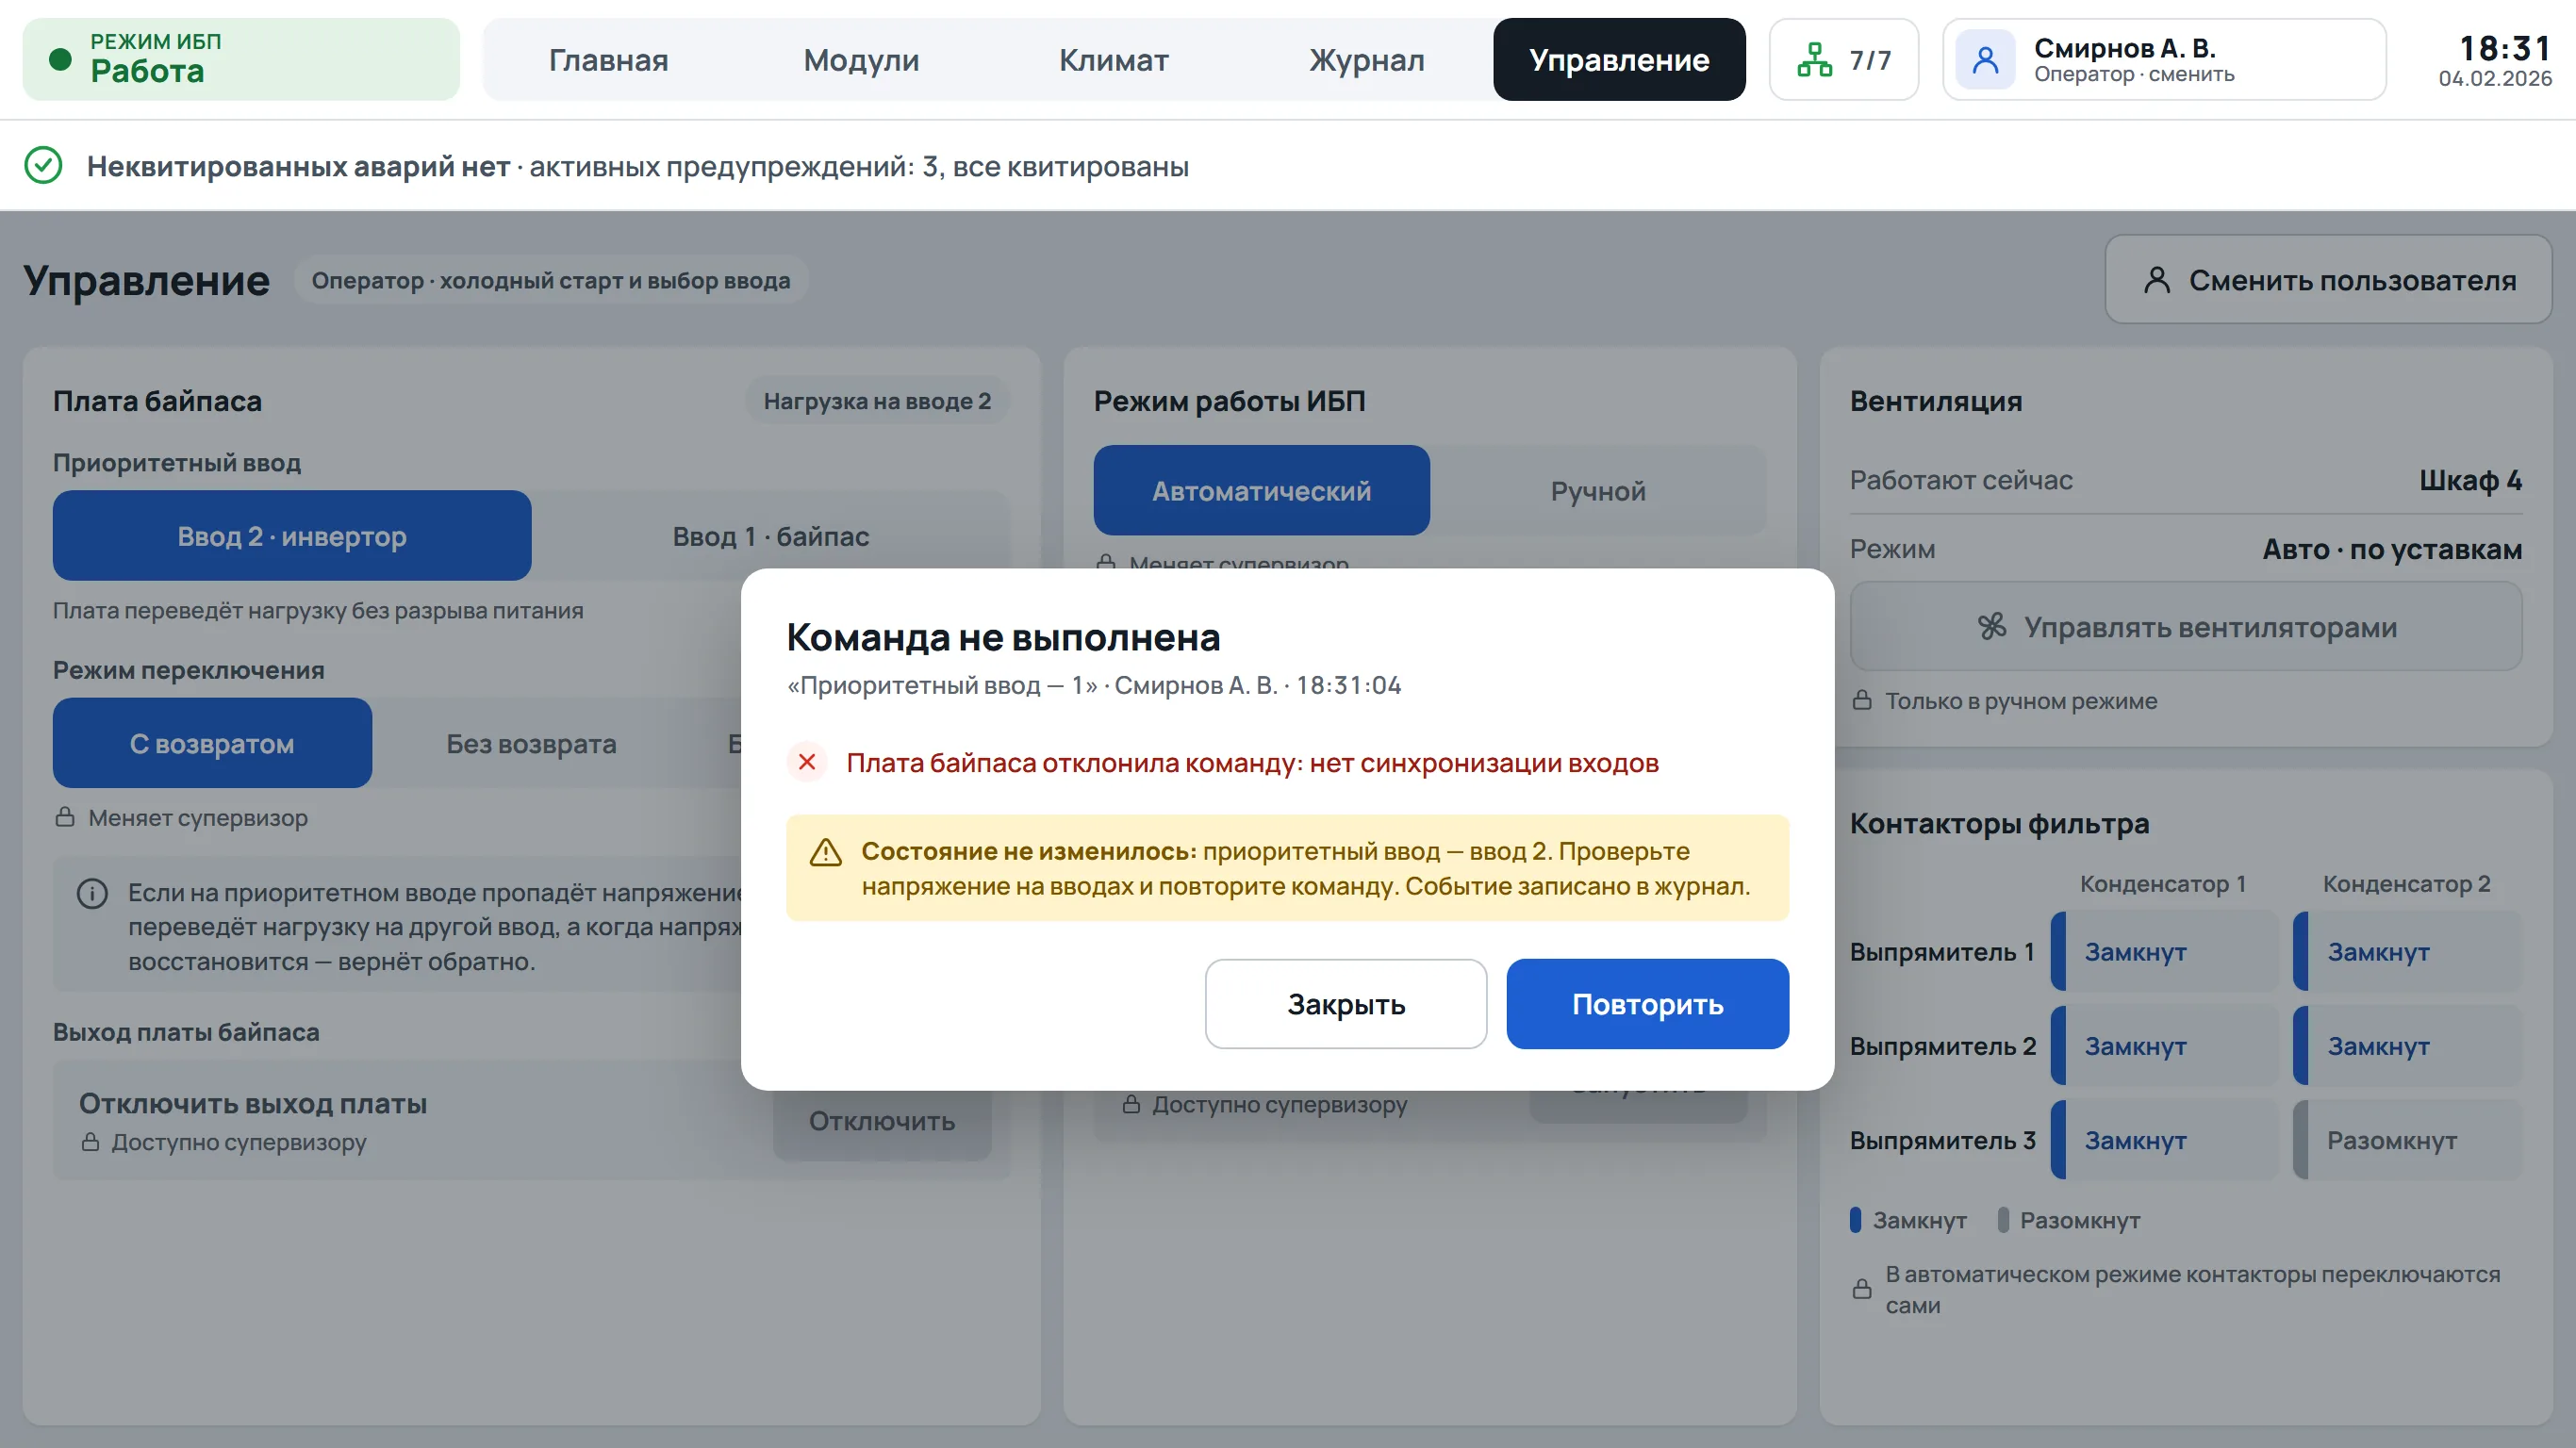Viewport: 2576px width, 1448px height.
Task: Click the lock icon next to Только в ручном режиме
Action: pos(1862,700)
